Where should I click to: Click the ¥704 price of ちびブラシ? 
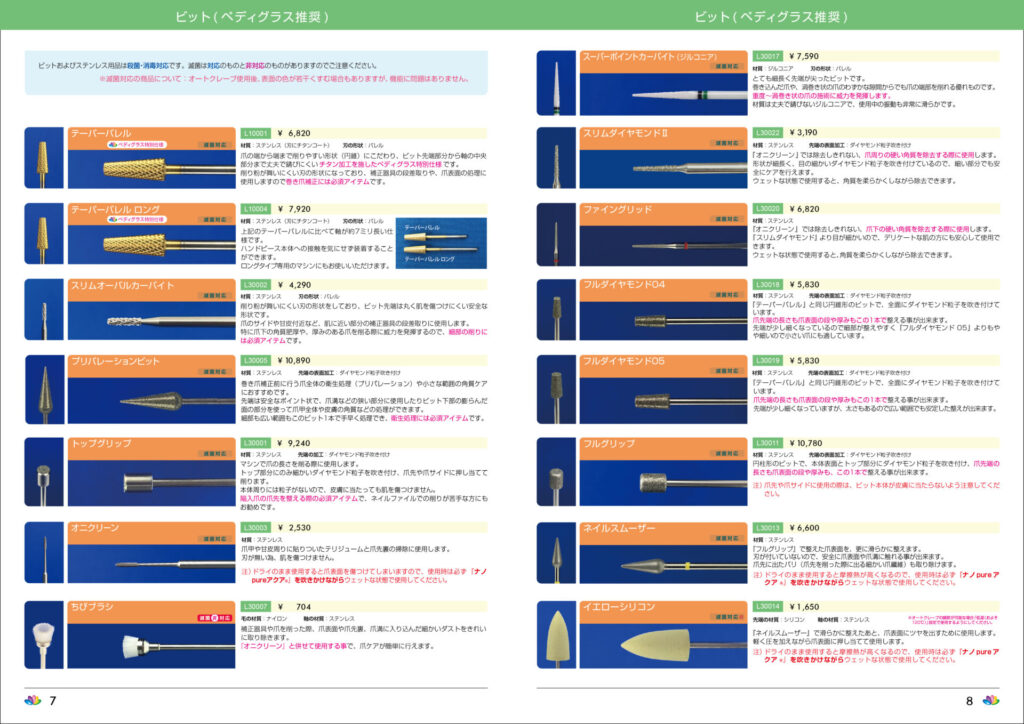[x=295, y=606]
